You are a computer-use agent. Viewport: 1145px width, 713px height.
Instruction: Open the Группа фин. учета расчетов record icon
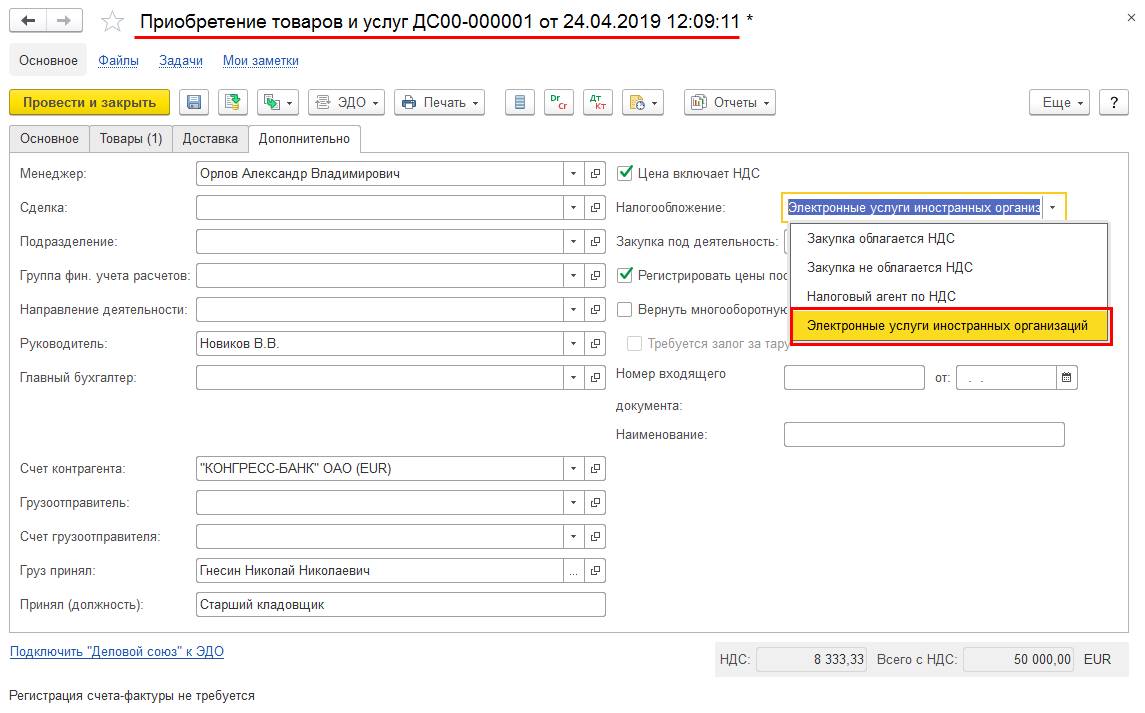pos(595,275)
